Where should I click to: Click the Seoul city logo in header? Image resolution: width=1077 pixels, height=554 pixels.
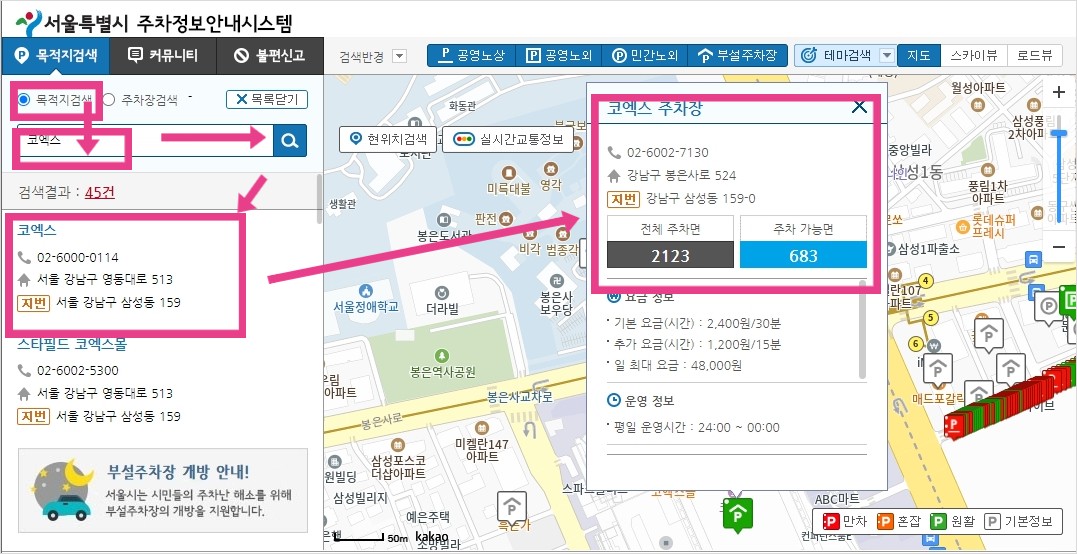pyautogui.click(x=29, y=23)
